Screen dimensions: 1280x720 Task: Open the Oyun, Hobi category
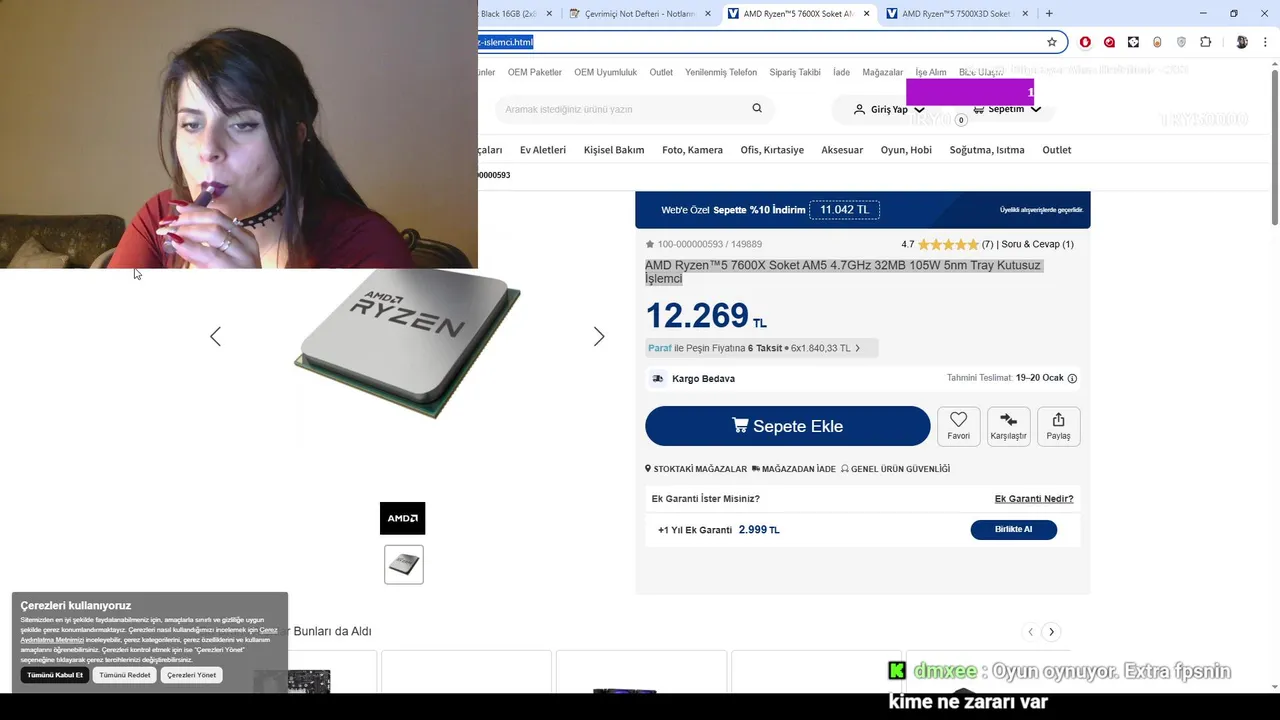click(906, 150)
